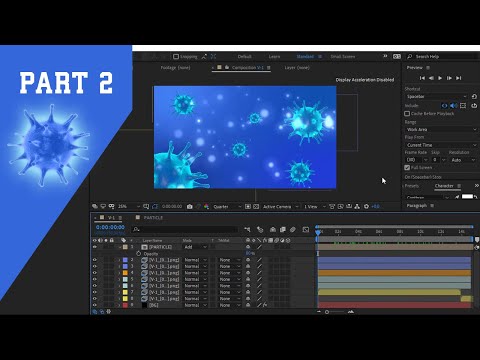Toggle overlays inclusion in preview
This screenshot has width=480, height=360.
[463, 106]
